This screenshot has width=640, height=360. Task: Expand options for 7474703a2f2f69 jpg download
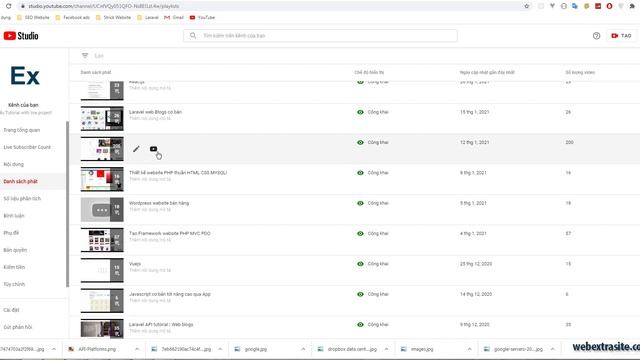coord(53,349)
